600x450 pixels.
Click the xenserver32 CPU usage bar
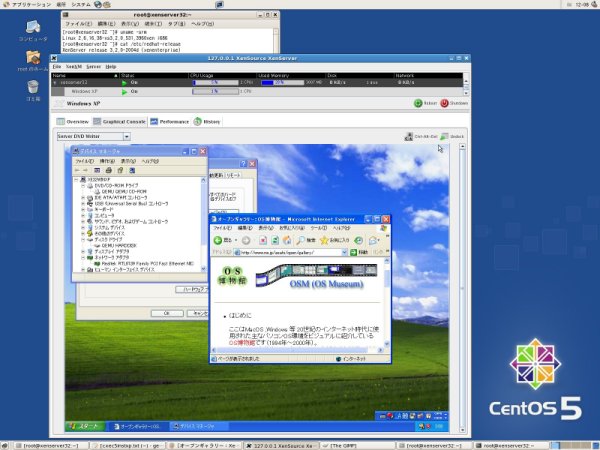point(215,83)
